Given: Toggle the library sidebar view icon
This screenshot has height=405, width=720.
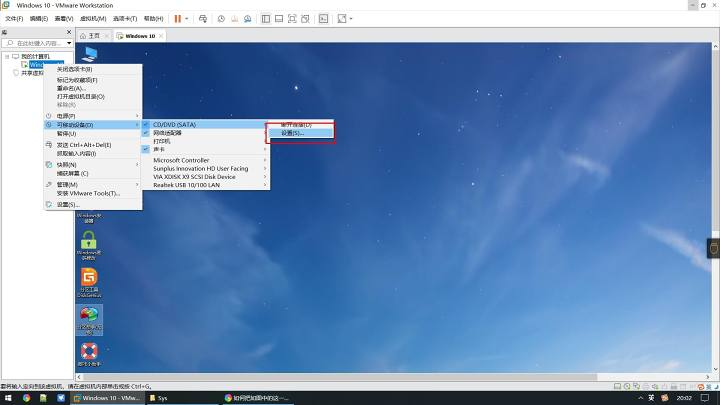Looking at the screenshot, I should click(265, 19).
